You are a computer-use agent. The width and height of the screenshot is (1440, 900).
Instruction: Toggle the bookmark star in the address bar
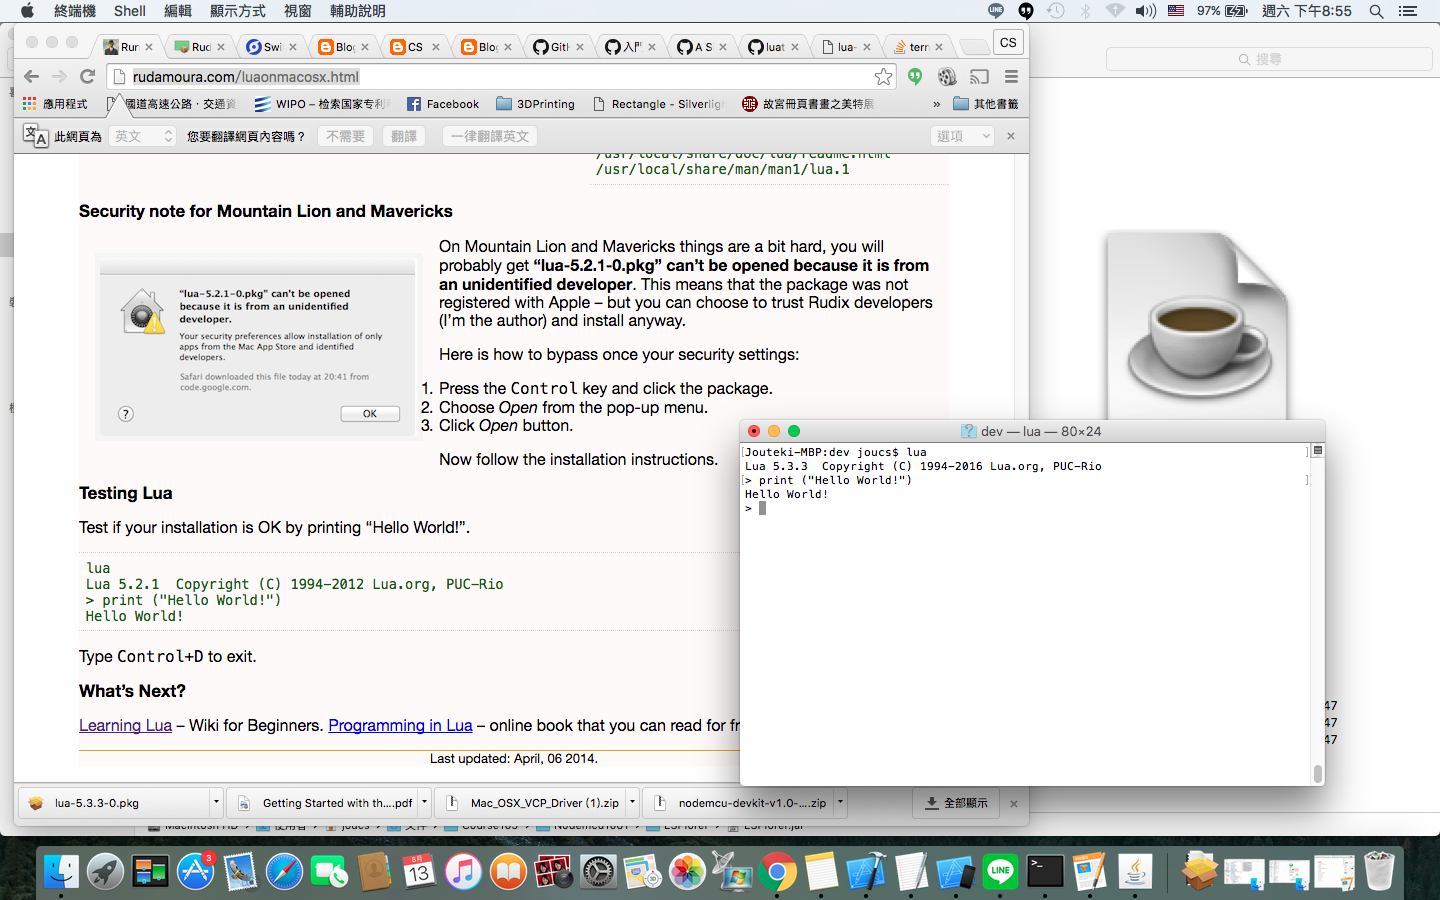[883, 76]
